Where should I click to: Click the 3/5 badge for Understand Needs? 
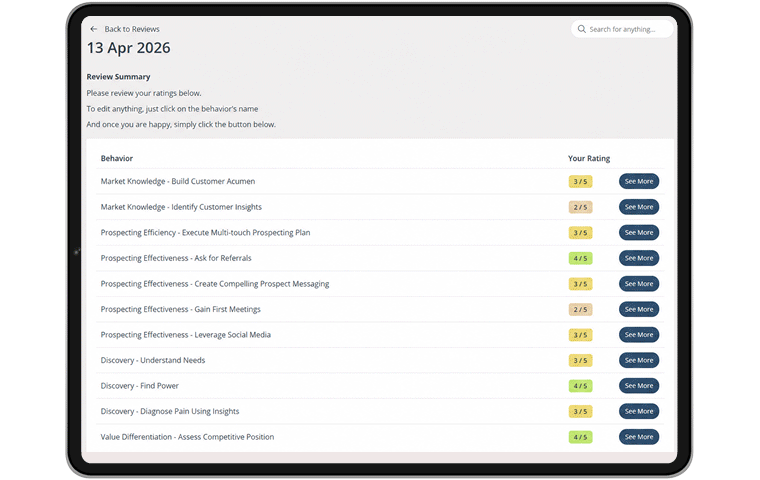(x=580, y=360)
